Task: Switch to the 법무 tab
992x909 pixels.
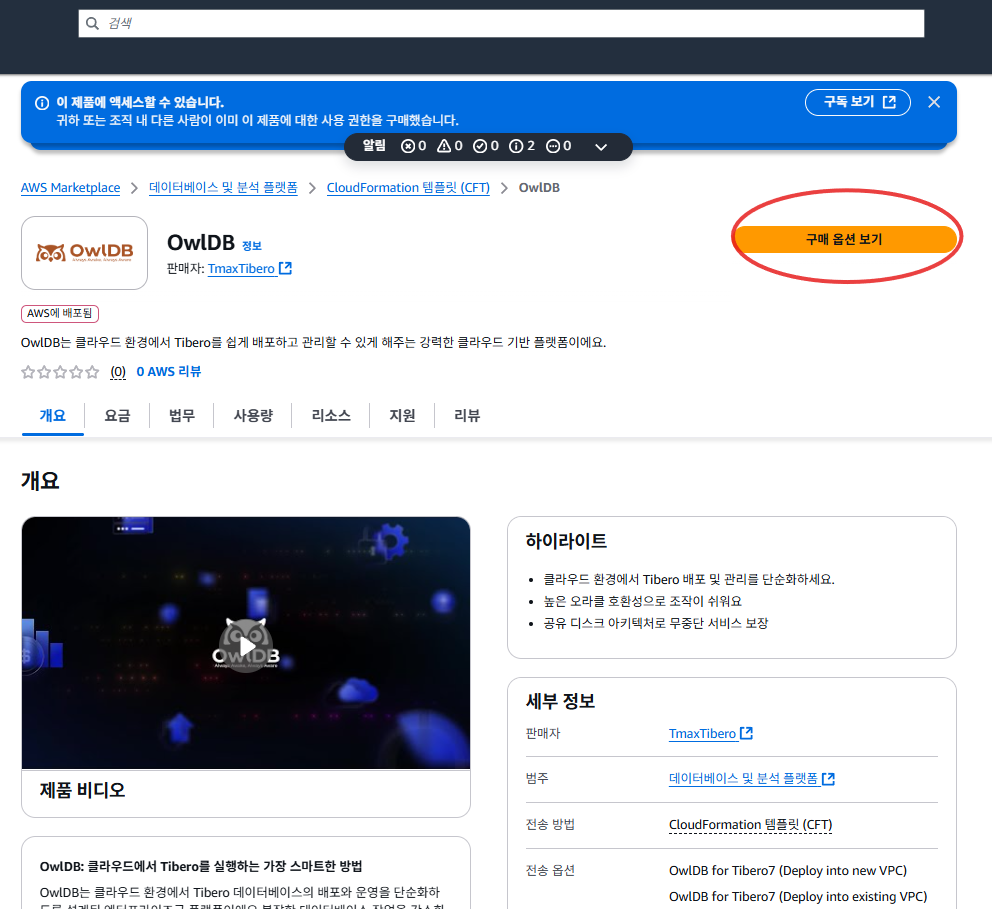Action: coord(182,416)
